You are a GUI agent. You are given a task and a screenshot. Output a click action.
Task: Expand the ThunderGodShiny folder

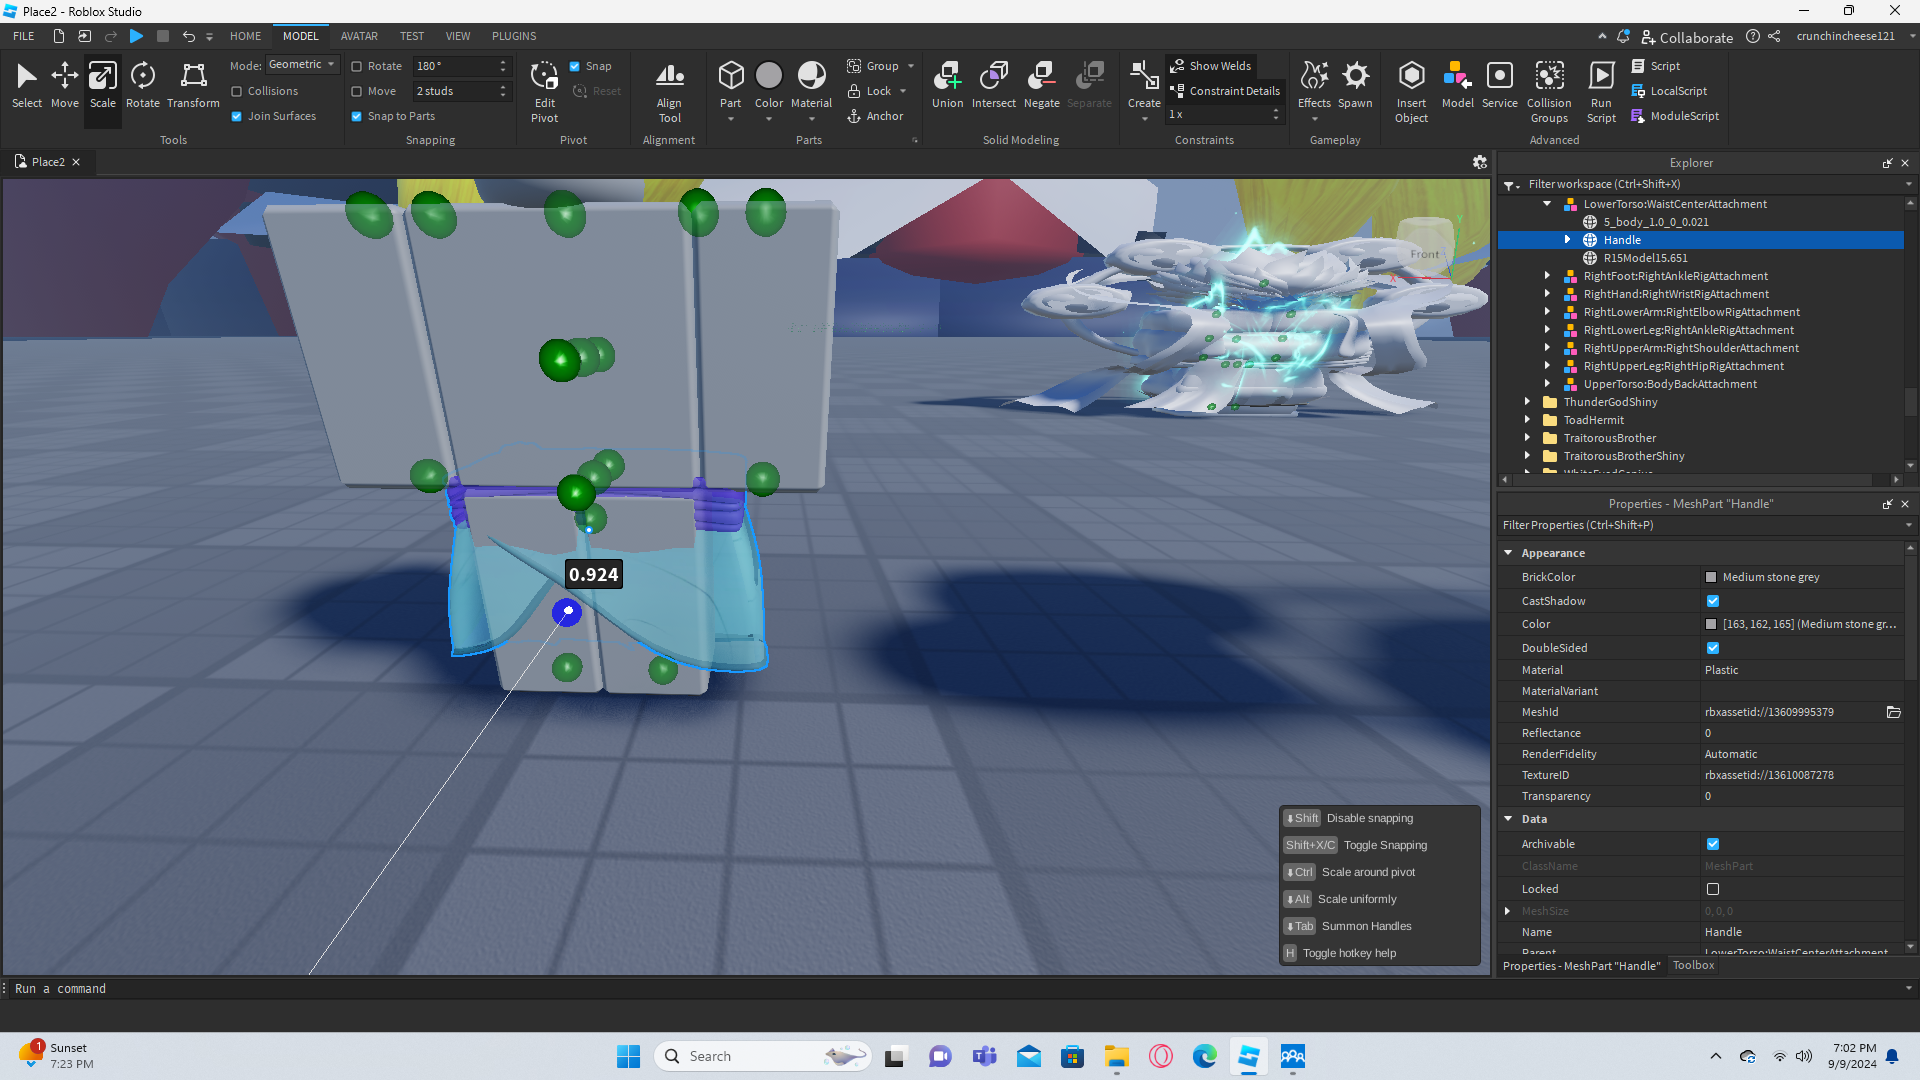(1527, 402)
